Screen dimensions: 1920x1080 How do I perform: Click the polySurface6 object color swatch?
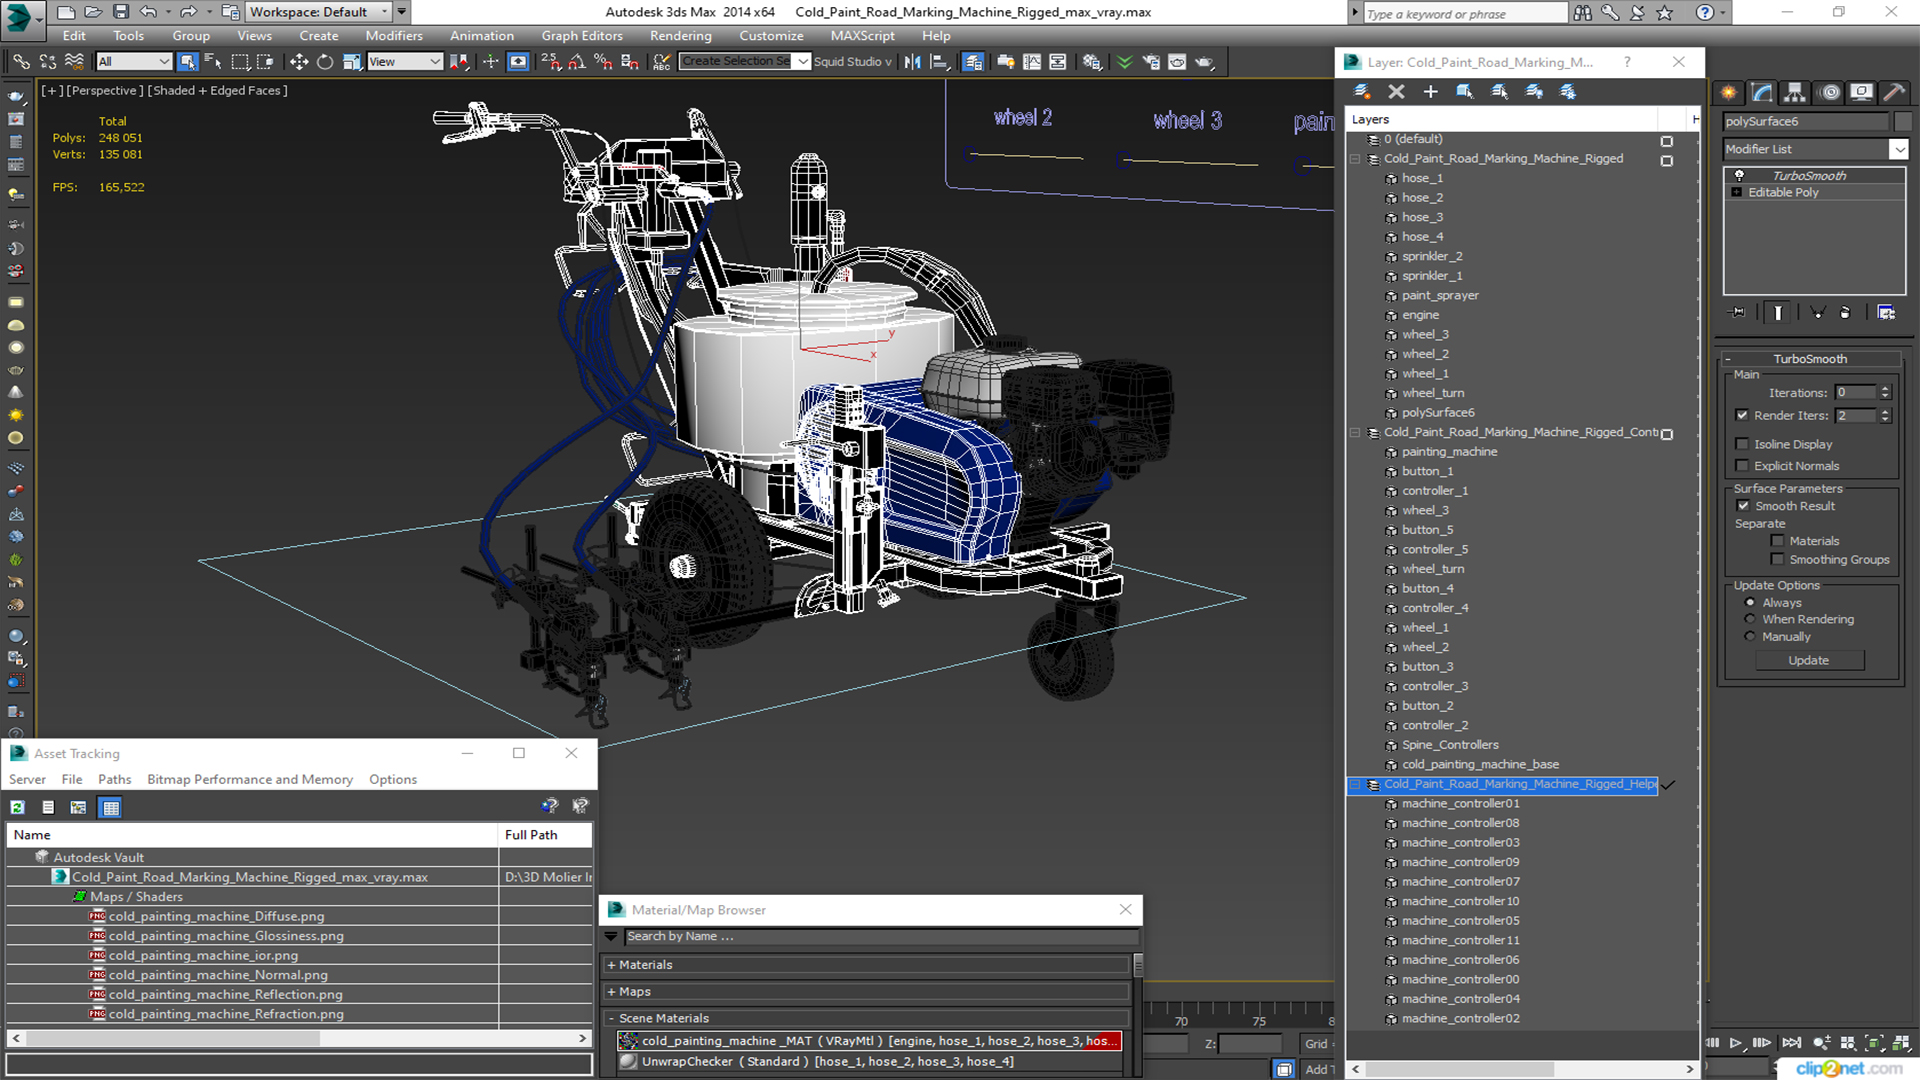(1902, 121)
